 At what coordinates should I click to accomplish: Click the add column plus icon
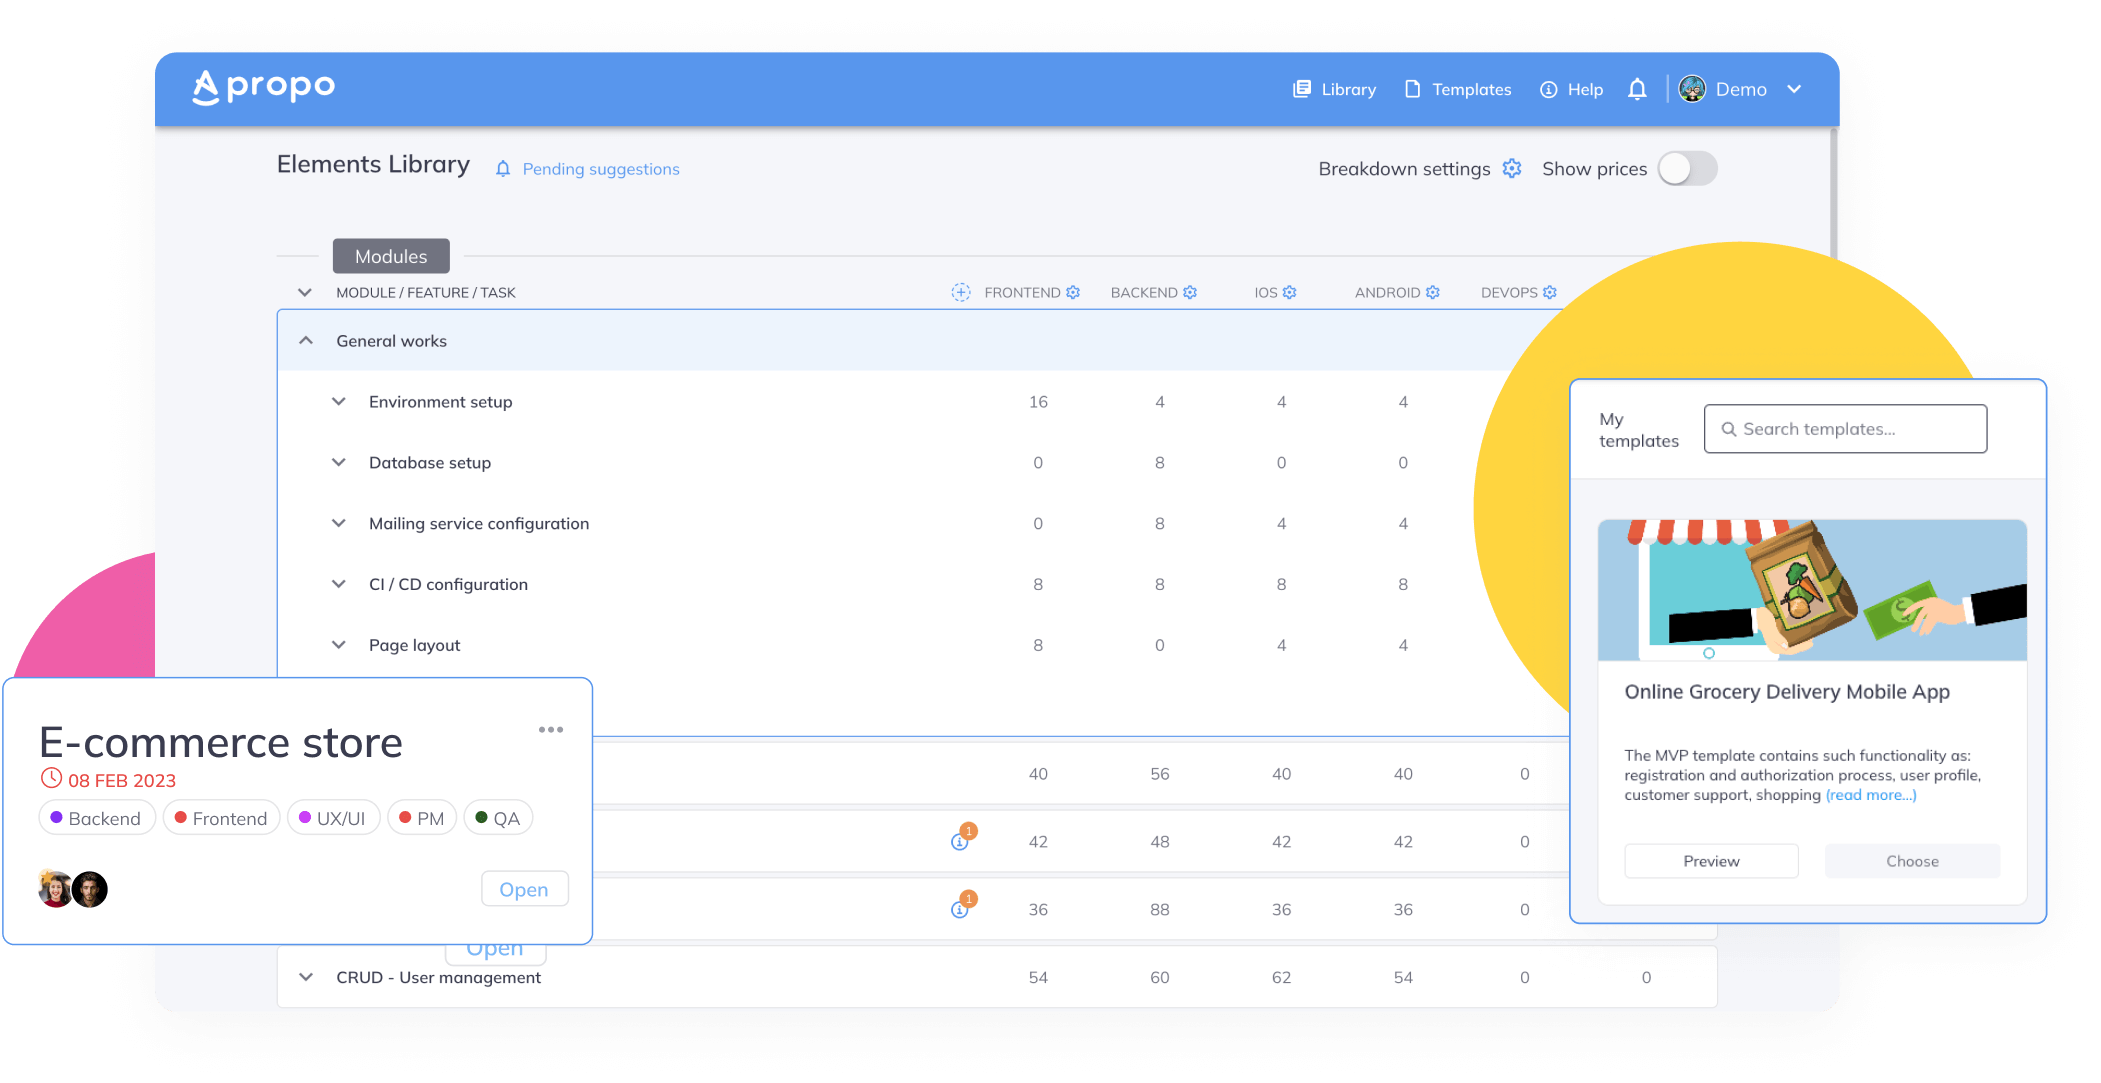click(961, 293)
